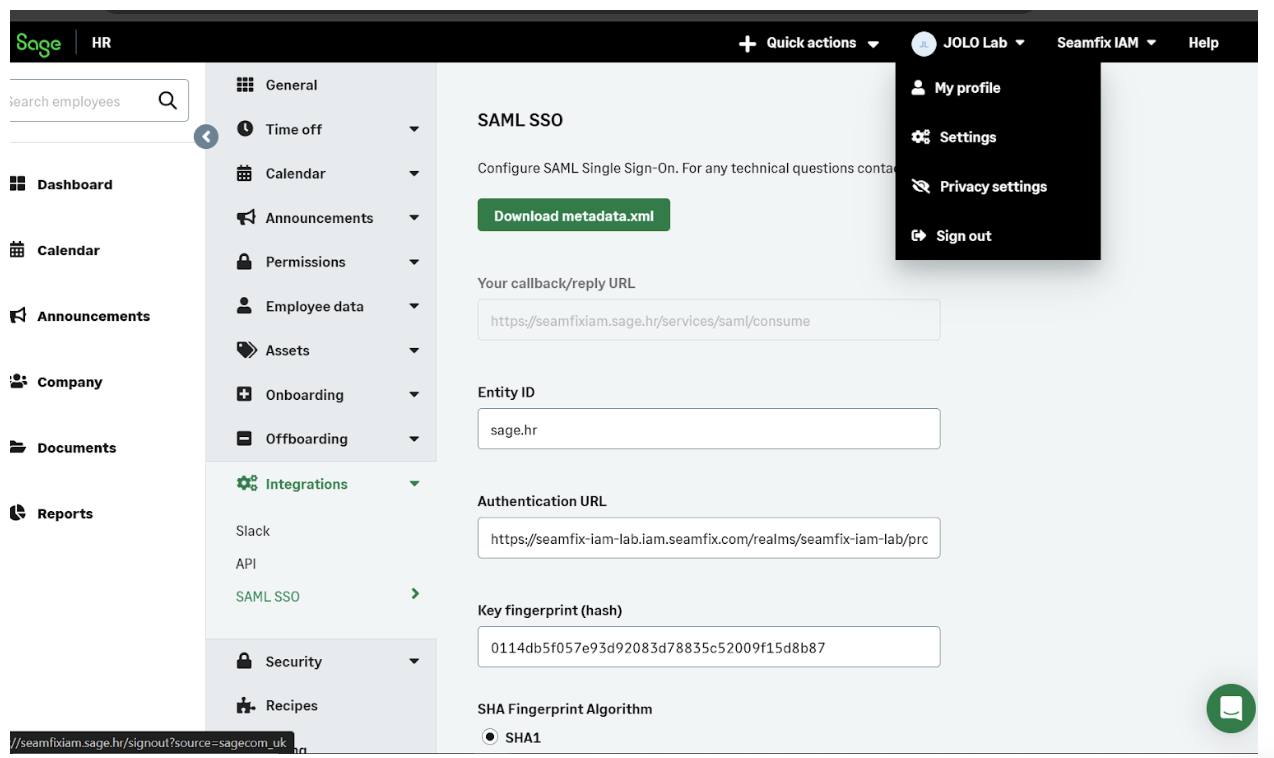Click the Entity ID input field
1274x758 pixels.
coord(709,428)
